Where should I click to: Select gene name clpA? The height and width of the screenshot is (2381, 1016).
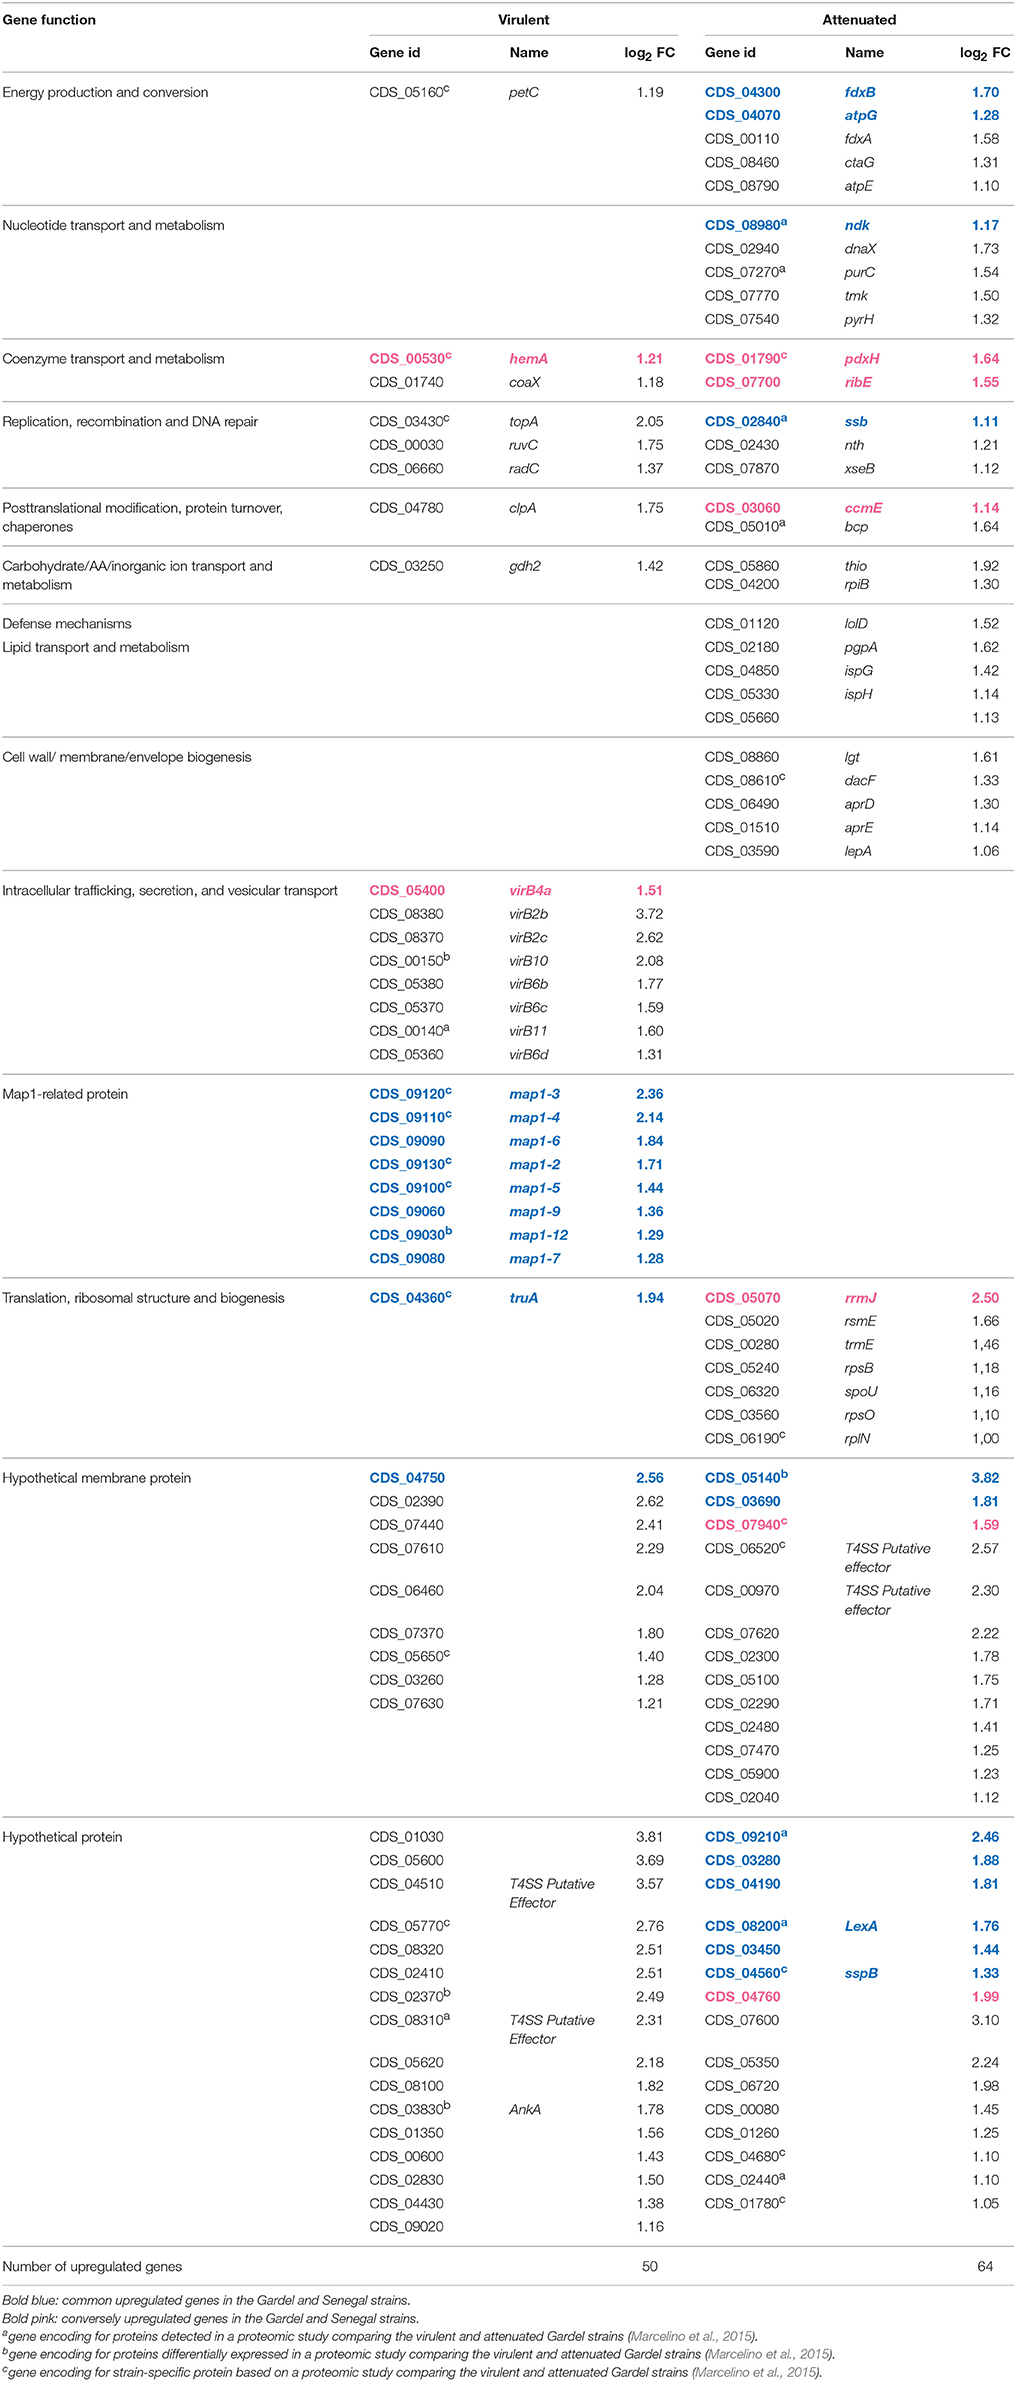point(523,508)
